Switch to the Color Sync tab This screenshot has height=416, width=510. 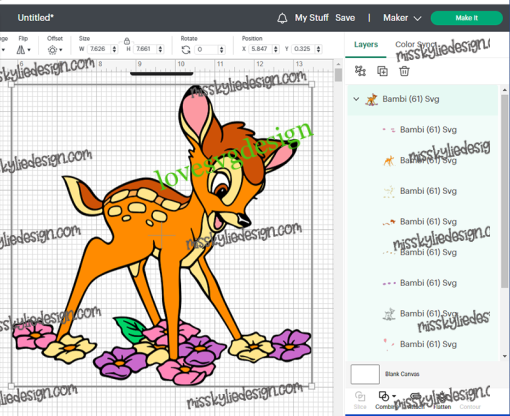tap(415, 44)
